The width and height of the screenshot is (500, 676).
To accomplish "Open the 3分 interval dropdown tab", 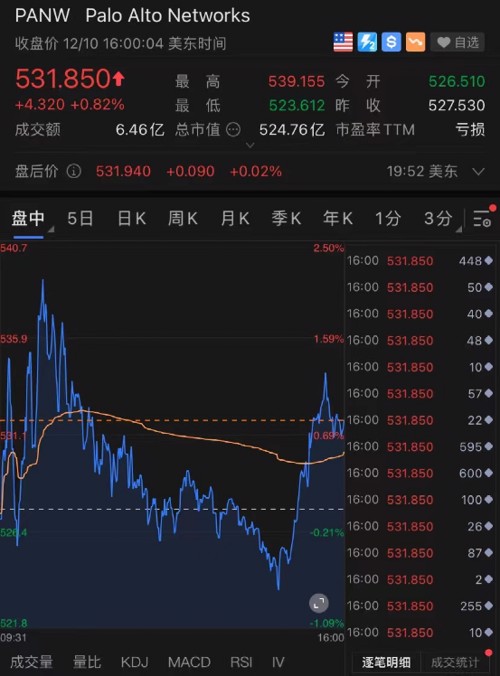I will (439, 219).
